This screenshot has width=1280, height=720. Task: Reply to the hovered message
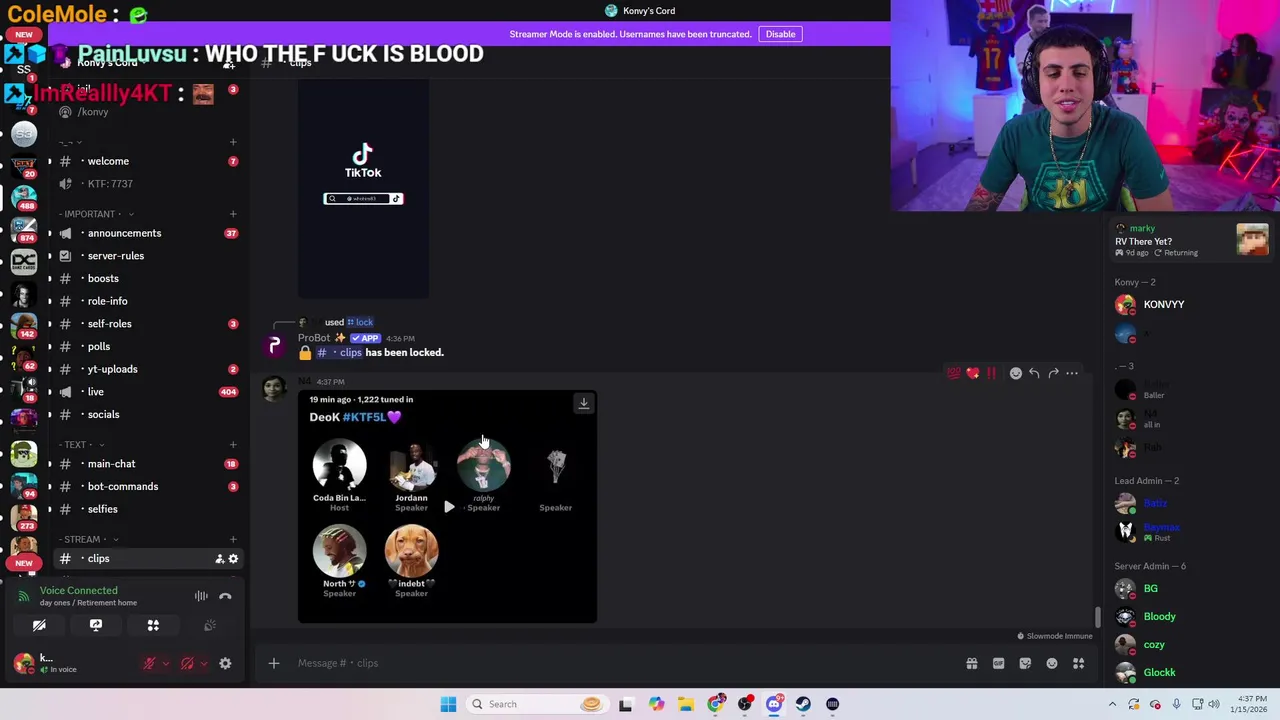point(1034,373)
